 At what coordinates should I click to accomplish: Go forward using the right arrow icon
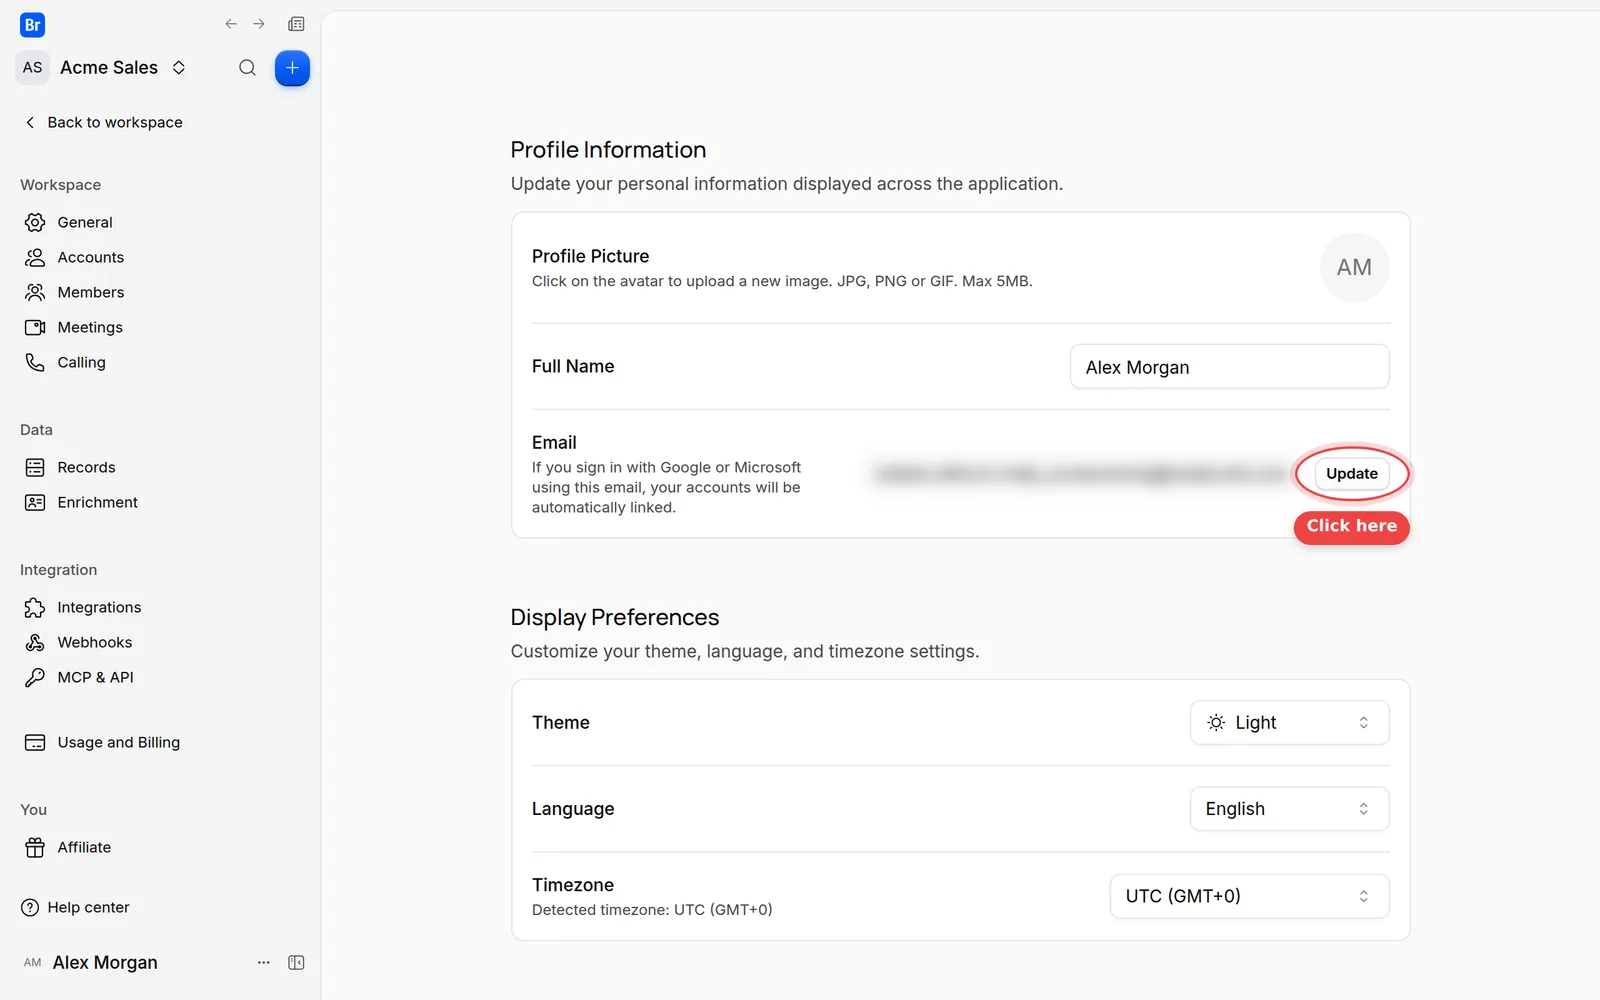(x=259, y=24)
